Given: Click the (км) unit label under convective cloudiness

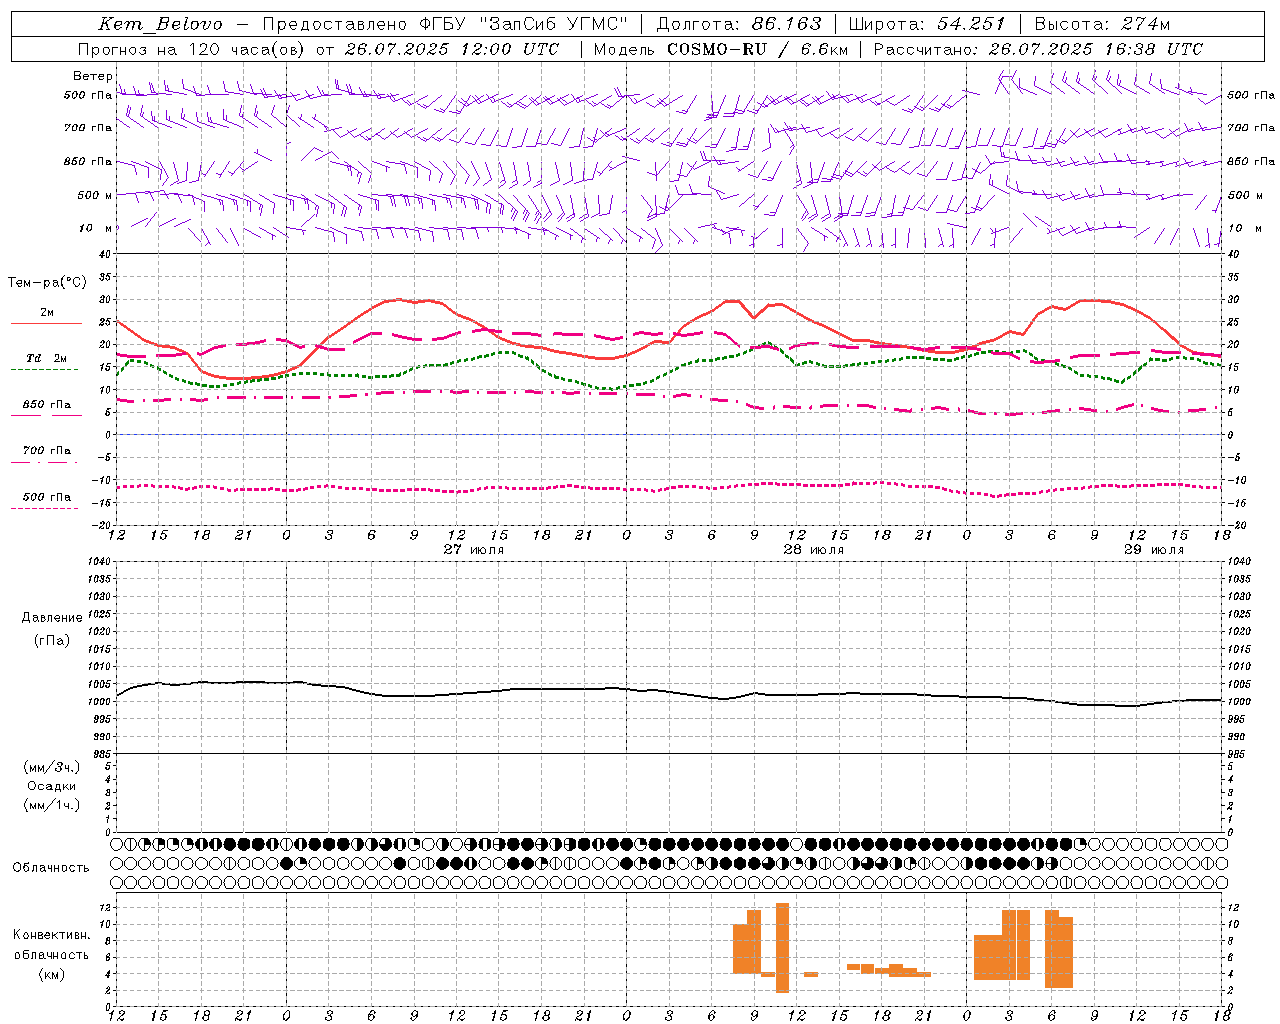Looking at the screenshot, I should (51, 974).
